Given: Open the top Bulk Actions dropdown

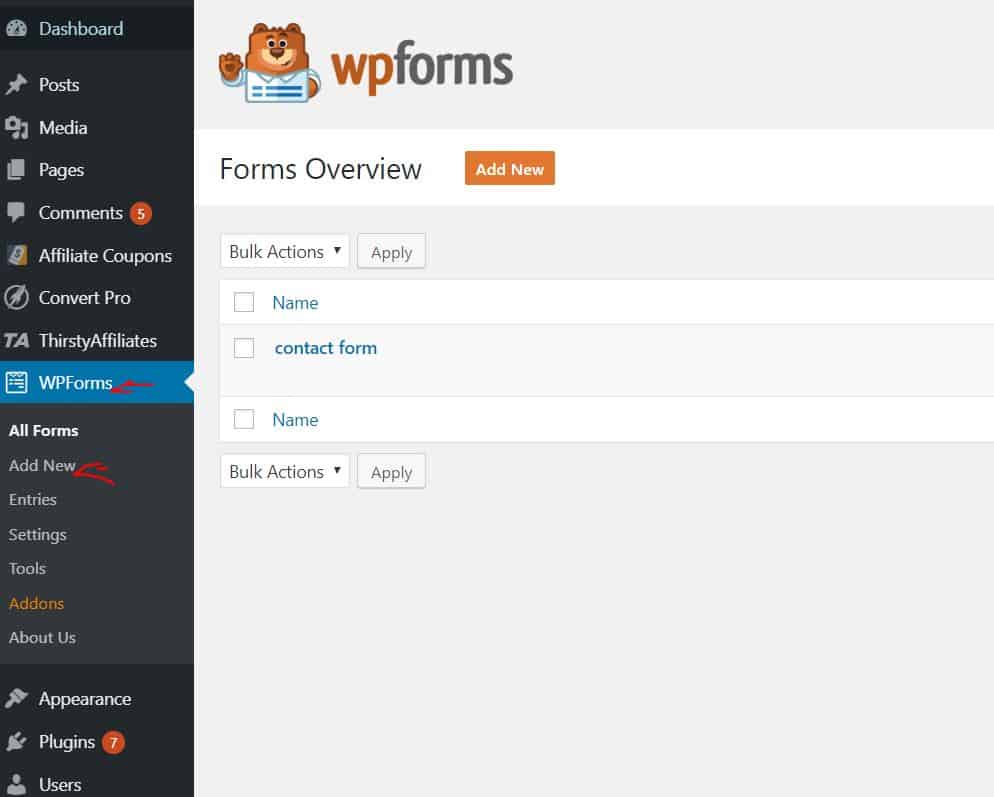Looking at the screenshot, I should pyautogui.click(x=285, y=252).
